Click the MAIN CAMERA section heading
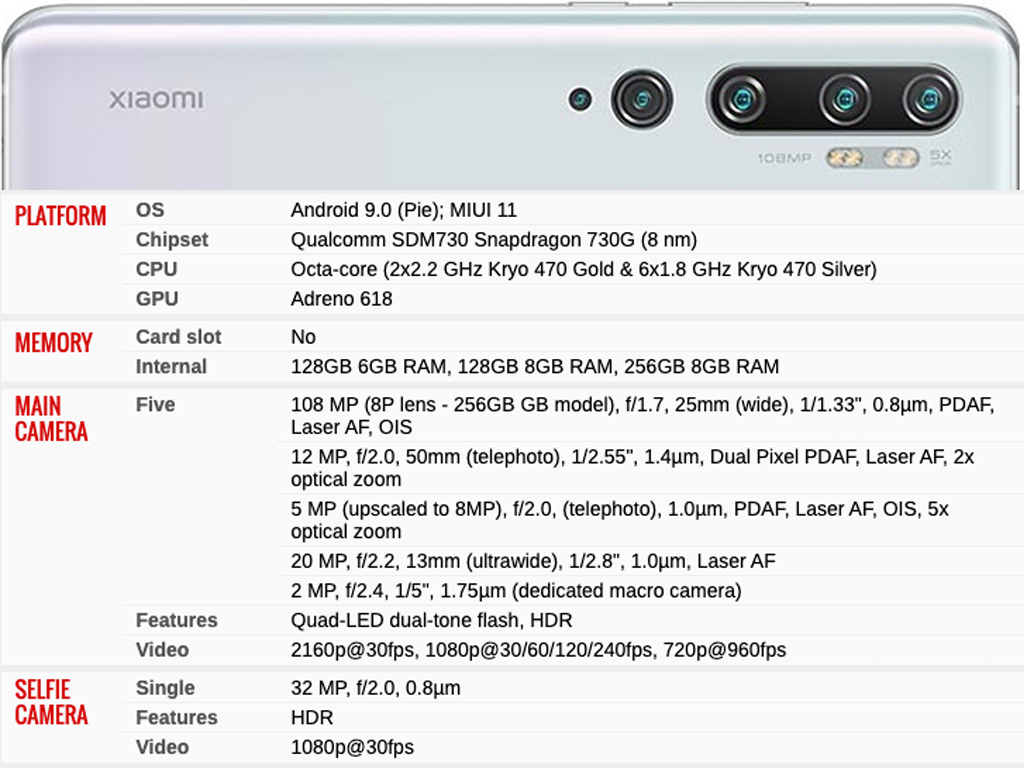This screenshot has height=768, width=1024. tap(51, 419)
